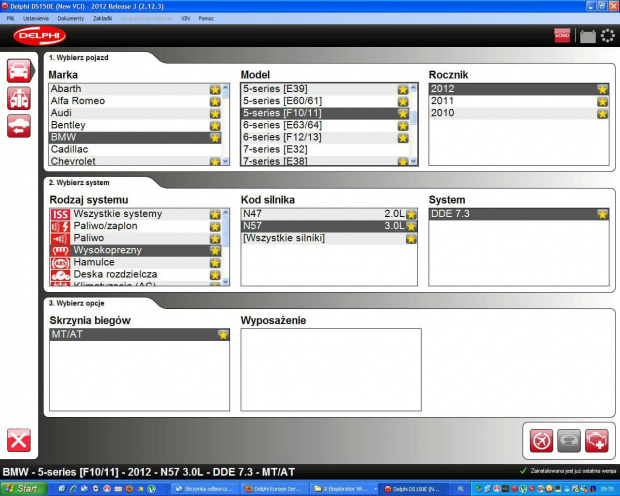This screenshot has height=496, width=620.
Task: Click the red eOBD icon
Action: coord(562,36)
